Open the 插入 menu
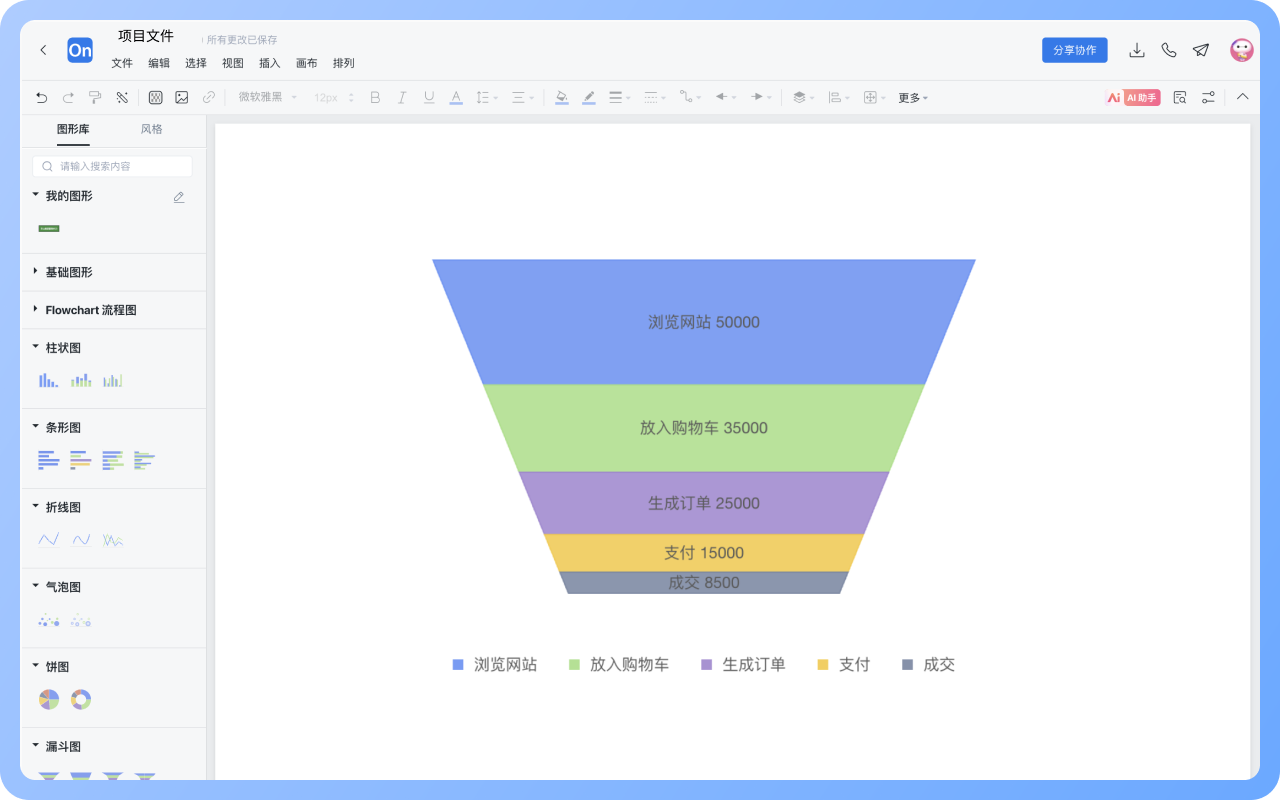The height and width of the screenshot is (800, 1280). coord(269,63)
